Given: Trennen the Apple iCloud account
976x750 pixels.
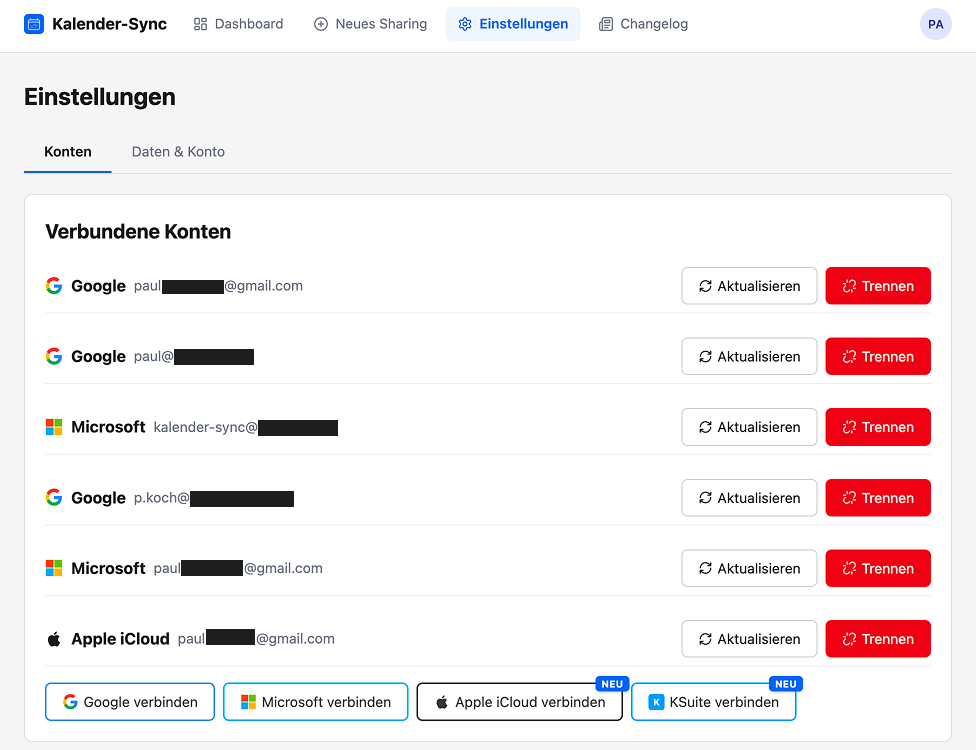Looking at the screenshot, I should click(877, 638).
